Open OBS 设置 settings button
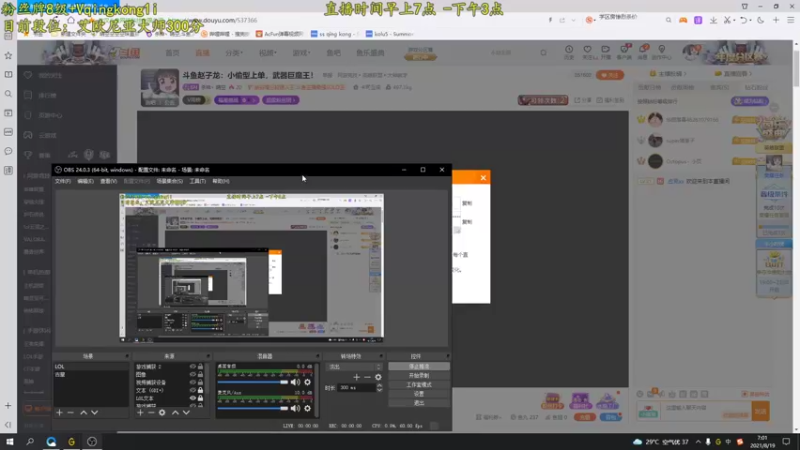Screen dimensions: 800x450 click(x=419, y=394)
